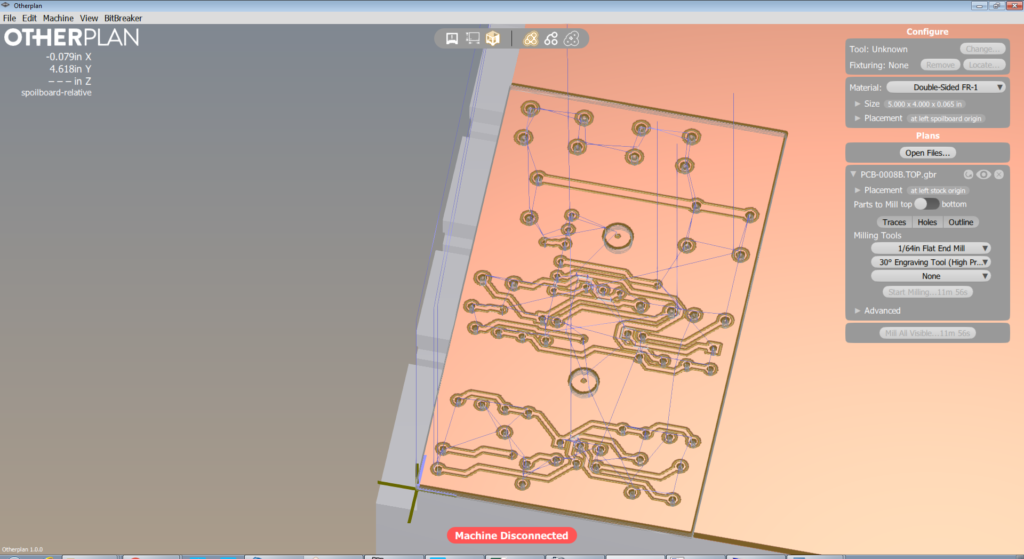1024x559 pixels.
Task: Click the Open Files... button
Action: [x=927, y=153]
